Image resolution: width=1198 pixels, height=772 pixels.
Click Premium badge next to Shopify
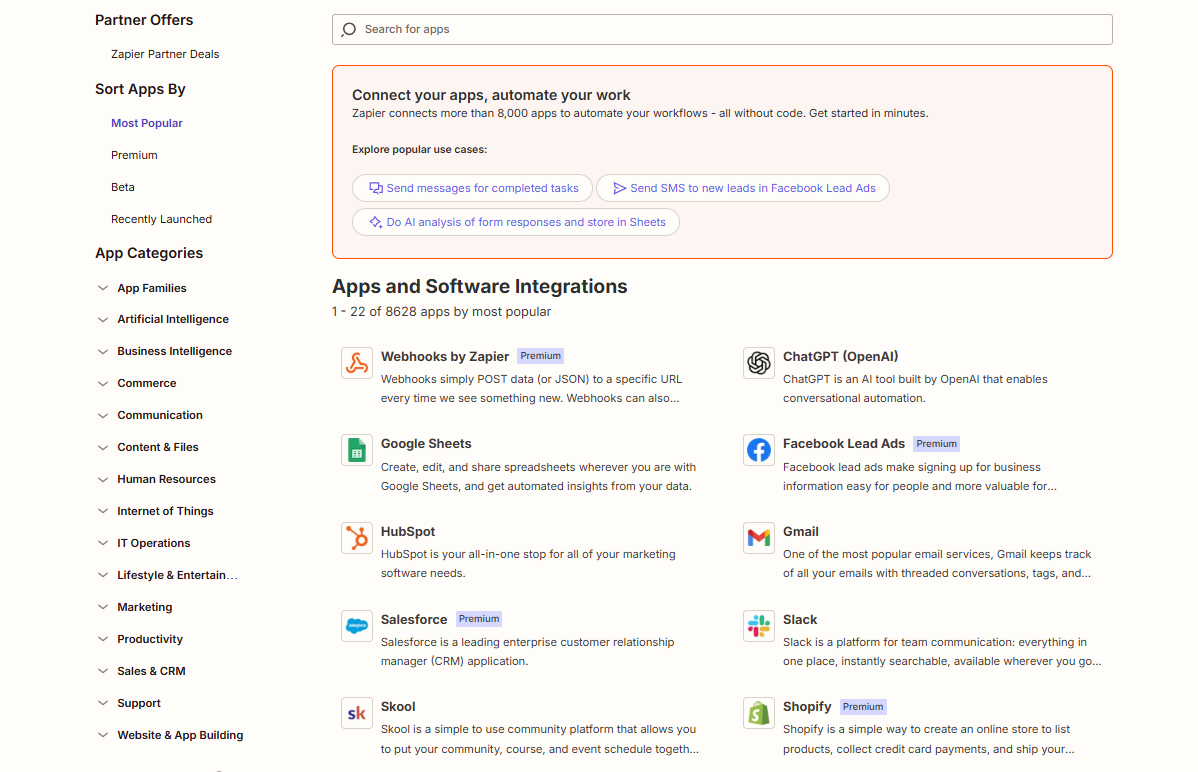[x=863, y=706]
